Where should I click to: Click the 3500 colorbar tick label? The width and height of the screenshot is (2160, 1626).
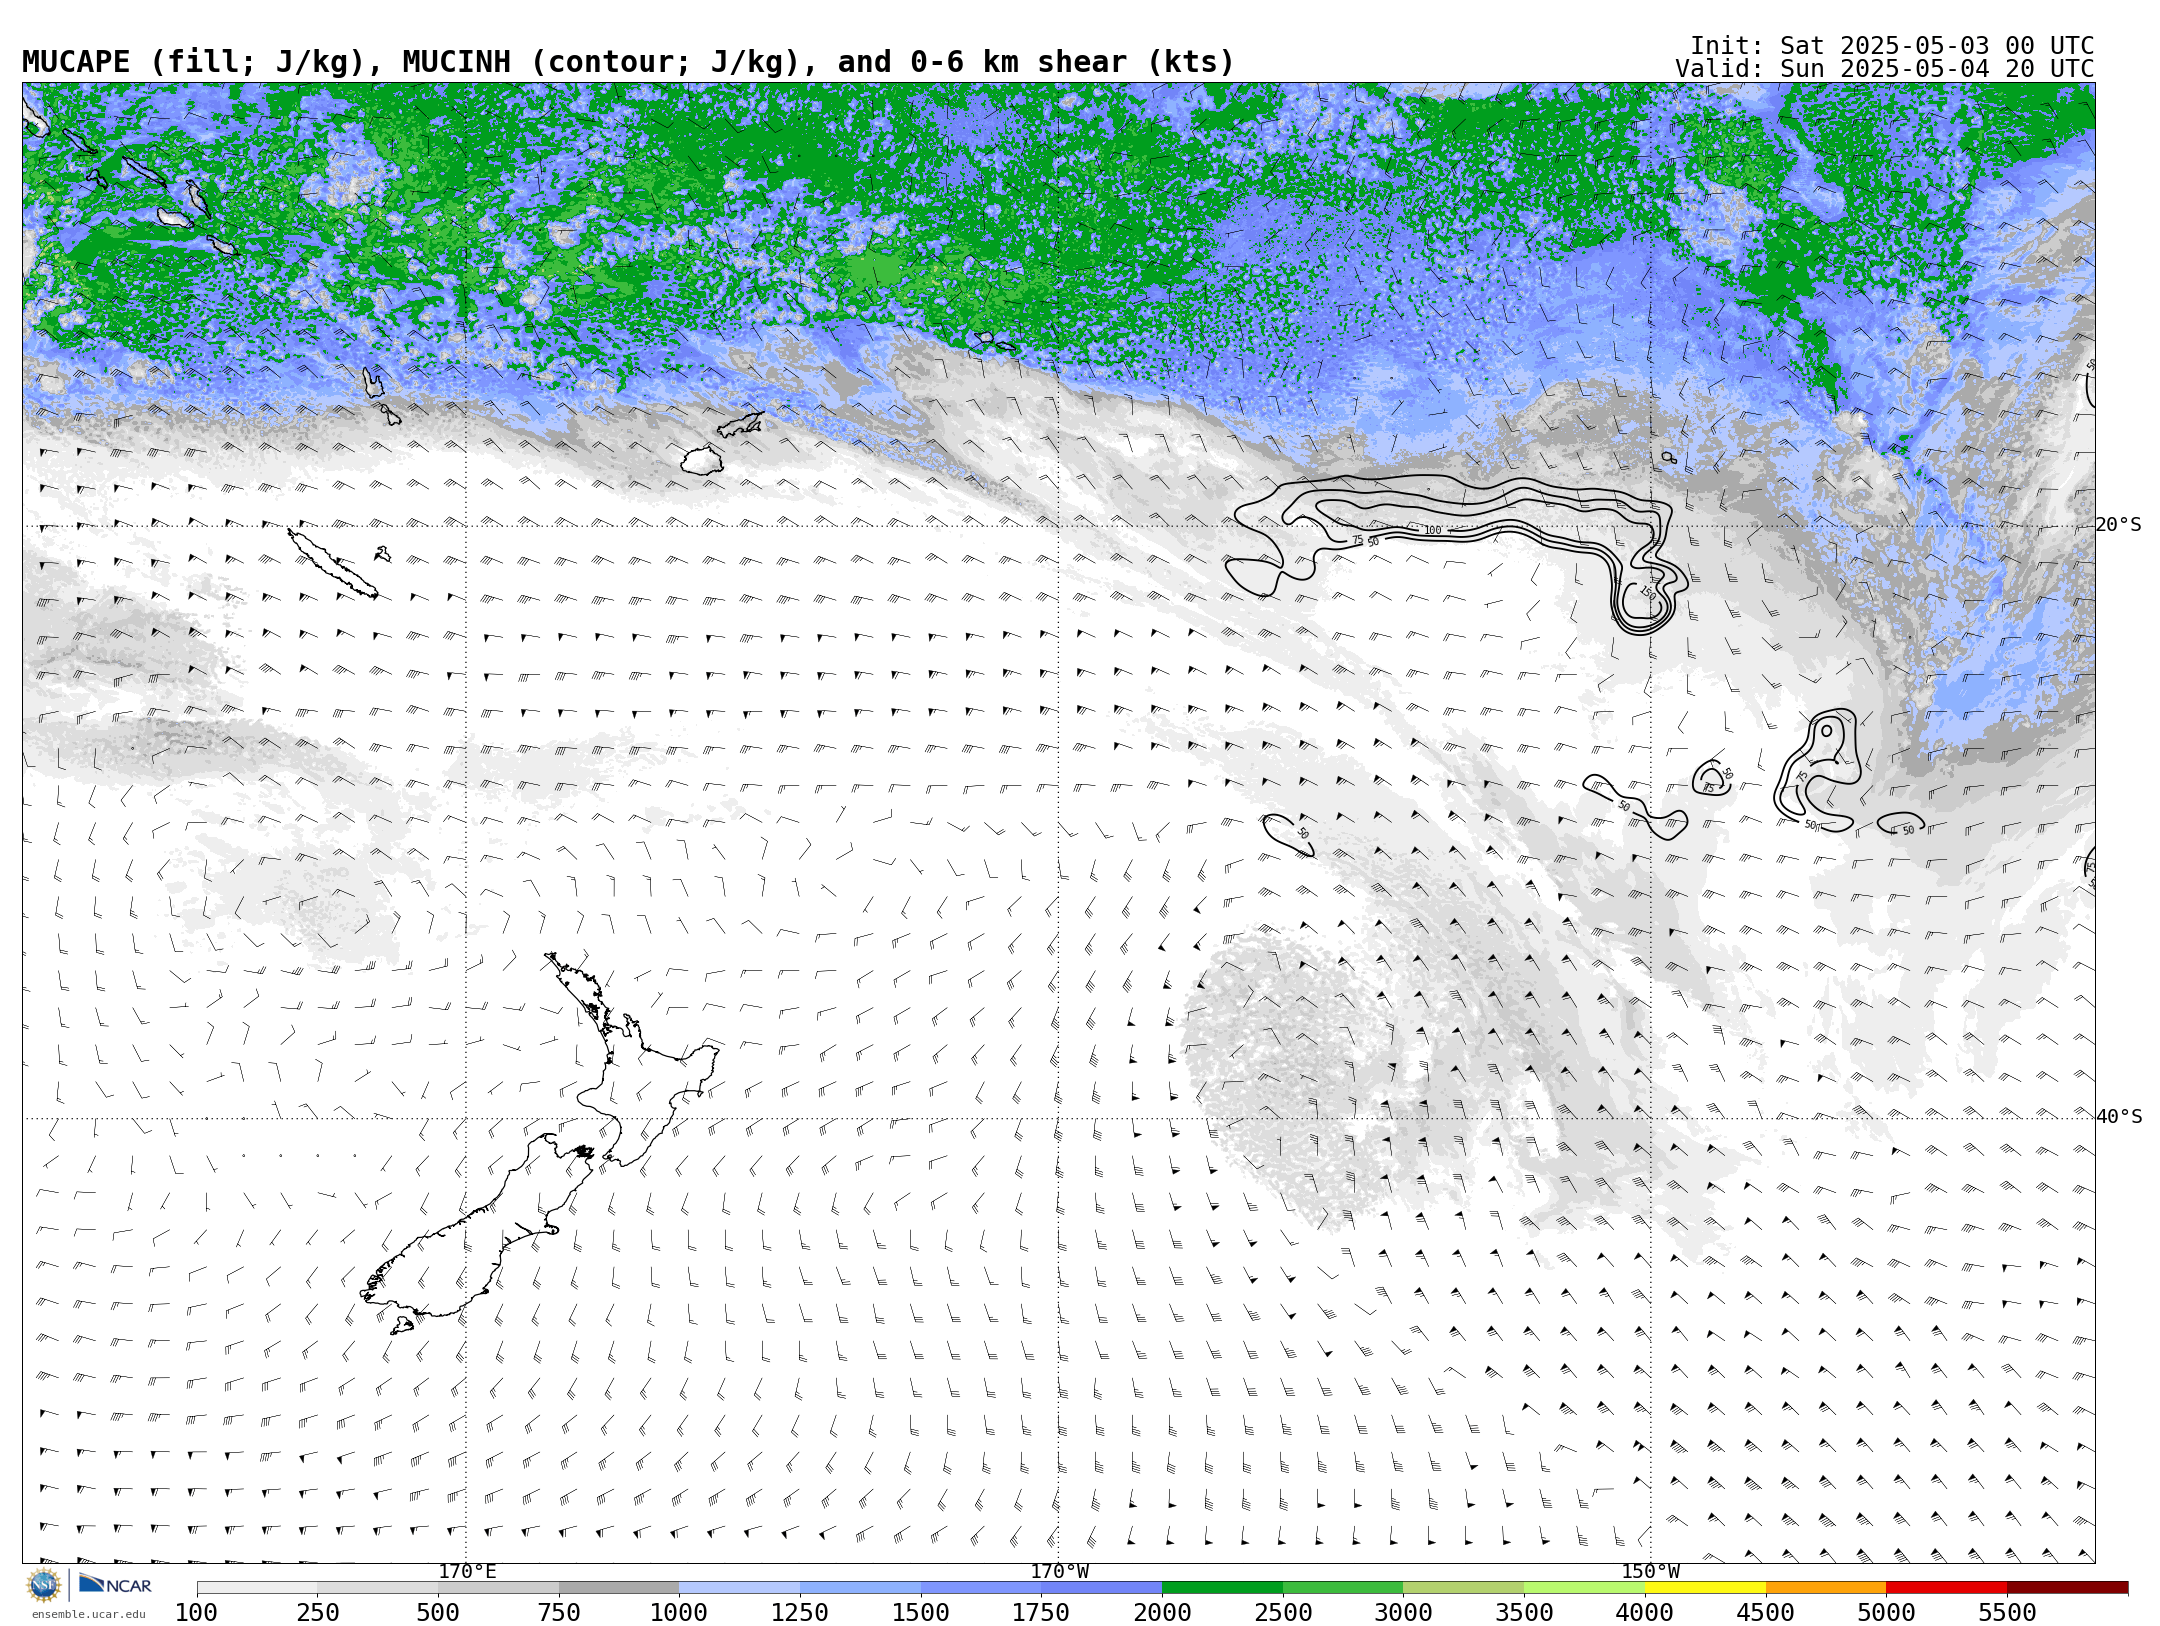[x=1525, y=1613]
